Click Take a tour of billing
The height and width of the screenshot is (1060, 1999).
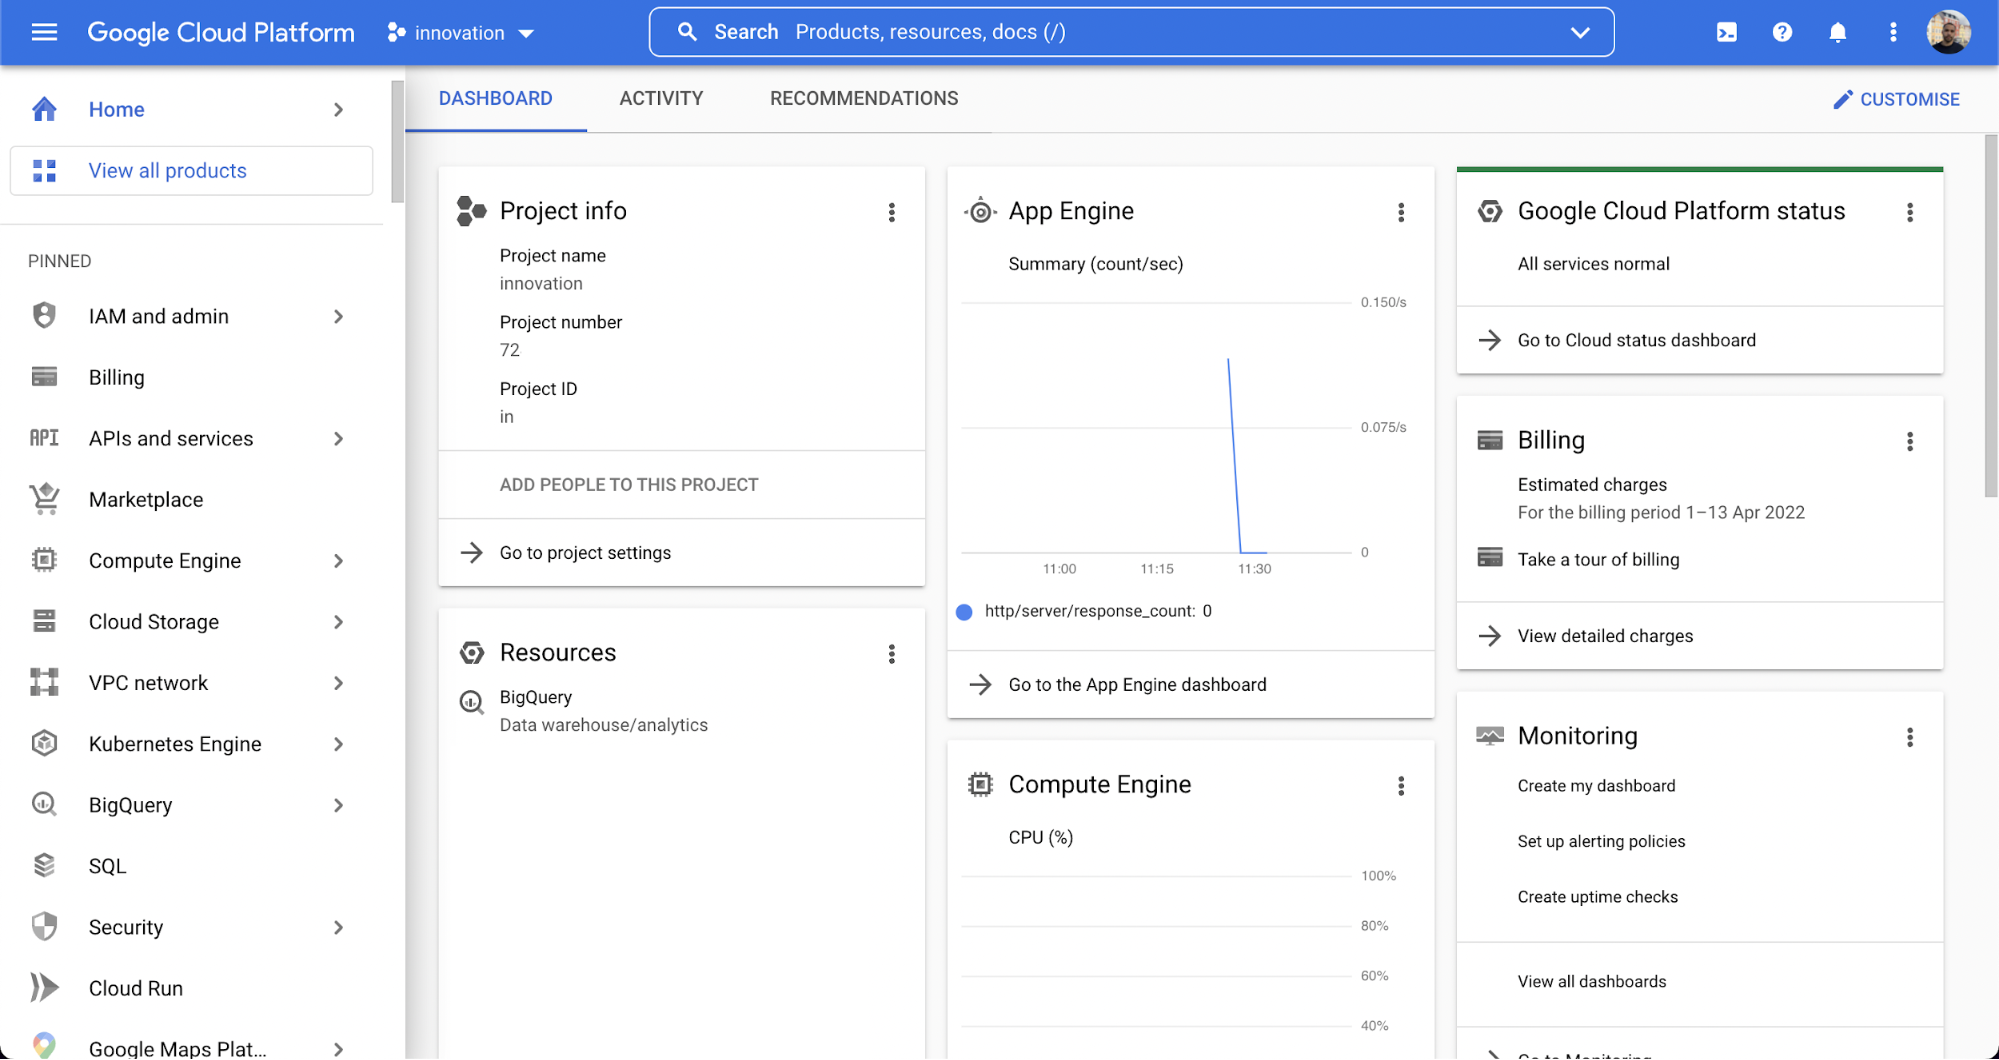[x=1598, y=559]
